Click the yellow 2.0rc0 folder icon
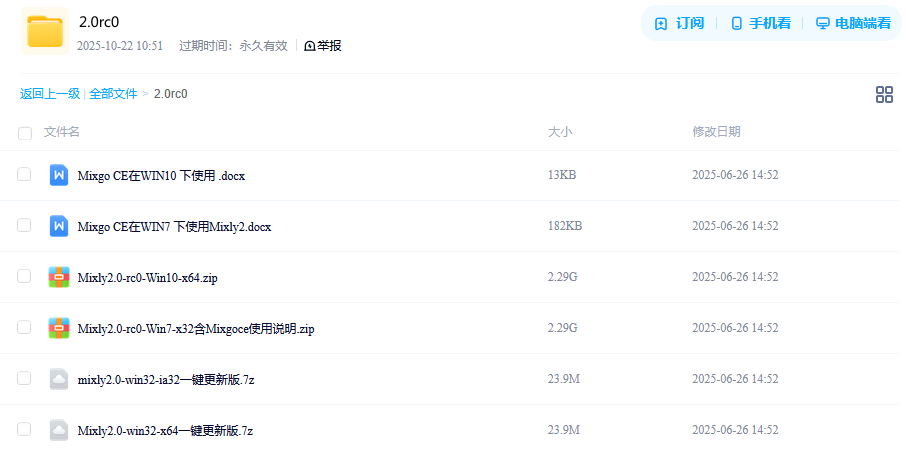This screenshot has width=906, height=452. [x=45, y=31]
